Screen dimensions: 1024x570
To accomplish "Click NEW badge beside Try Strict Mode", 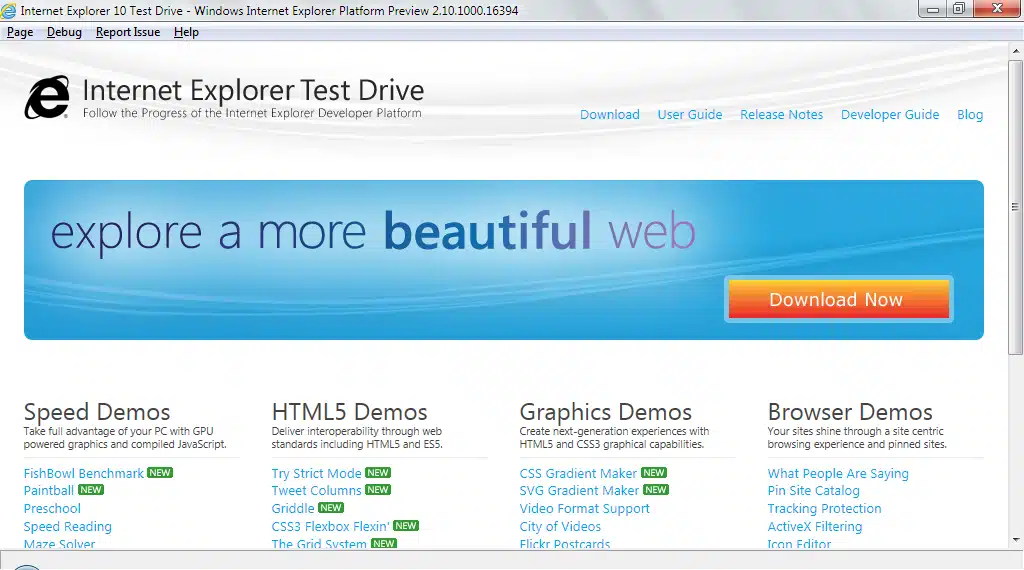I will [378, 473].
